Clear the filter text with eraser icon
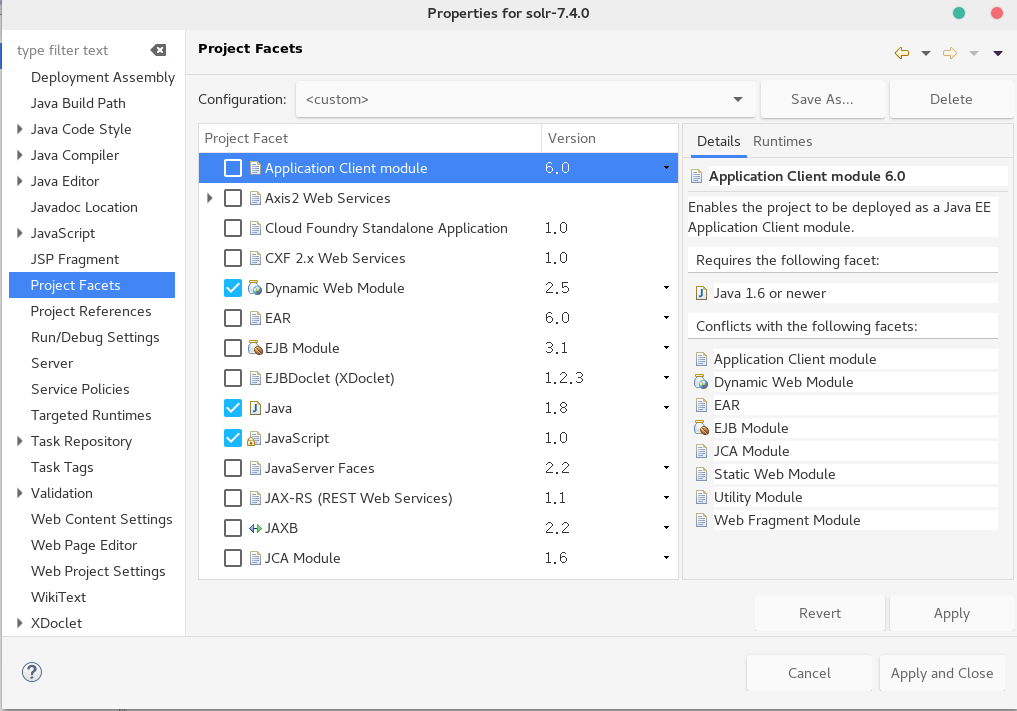The image size is (1017, 711). (158, 50)
